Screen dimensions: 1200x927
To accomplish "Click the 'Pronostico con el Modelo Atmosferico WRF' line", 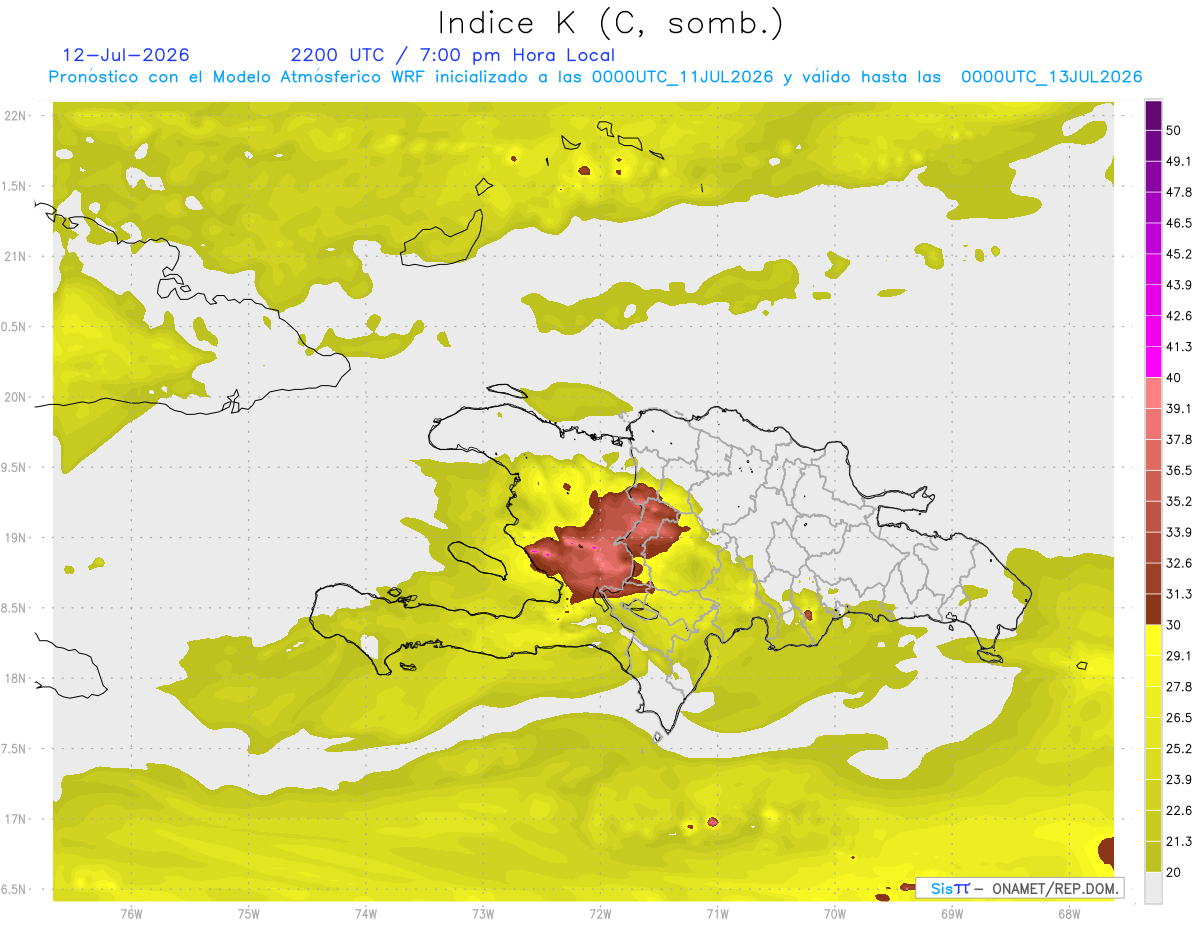I will (595, 77).
